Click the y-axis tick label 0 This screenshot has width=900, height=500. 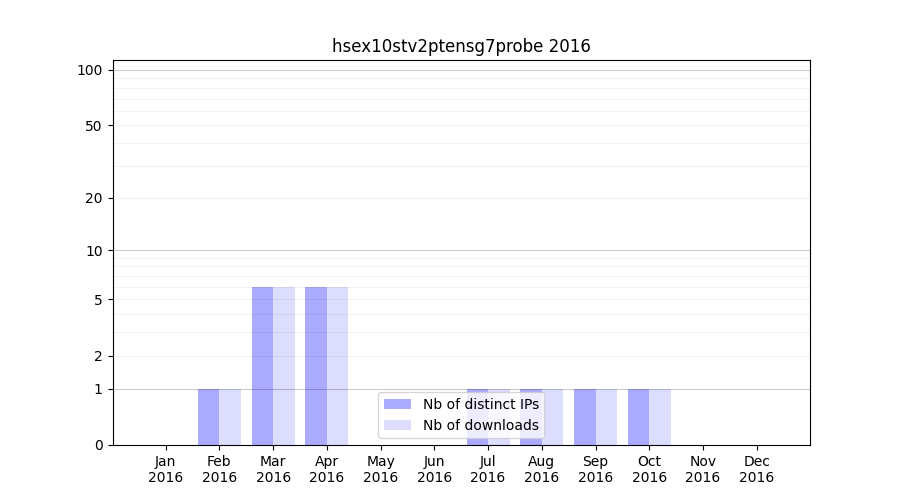[98, 445]
